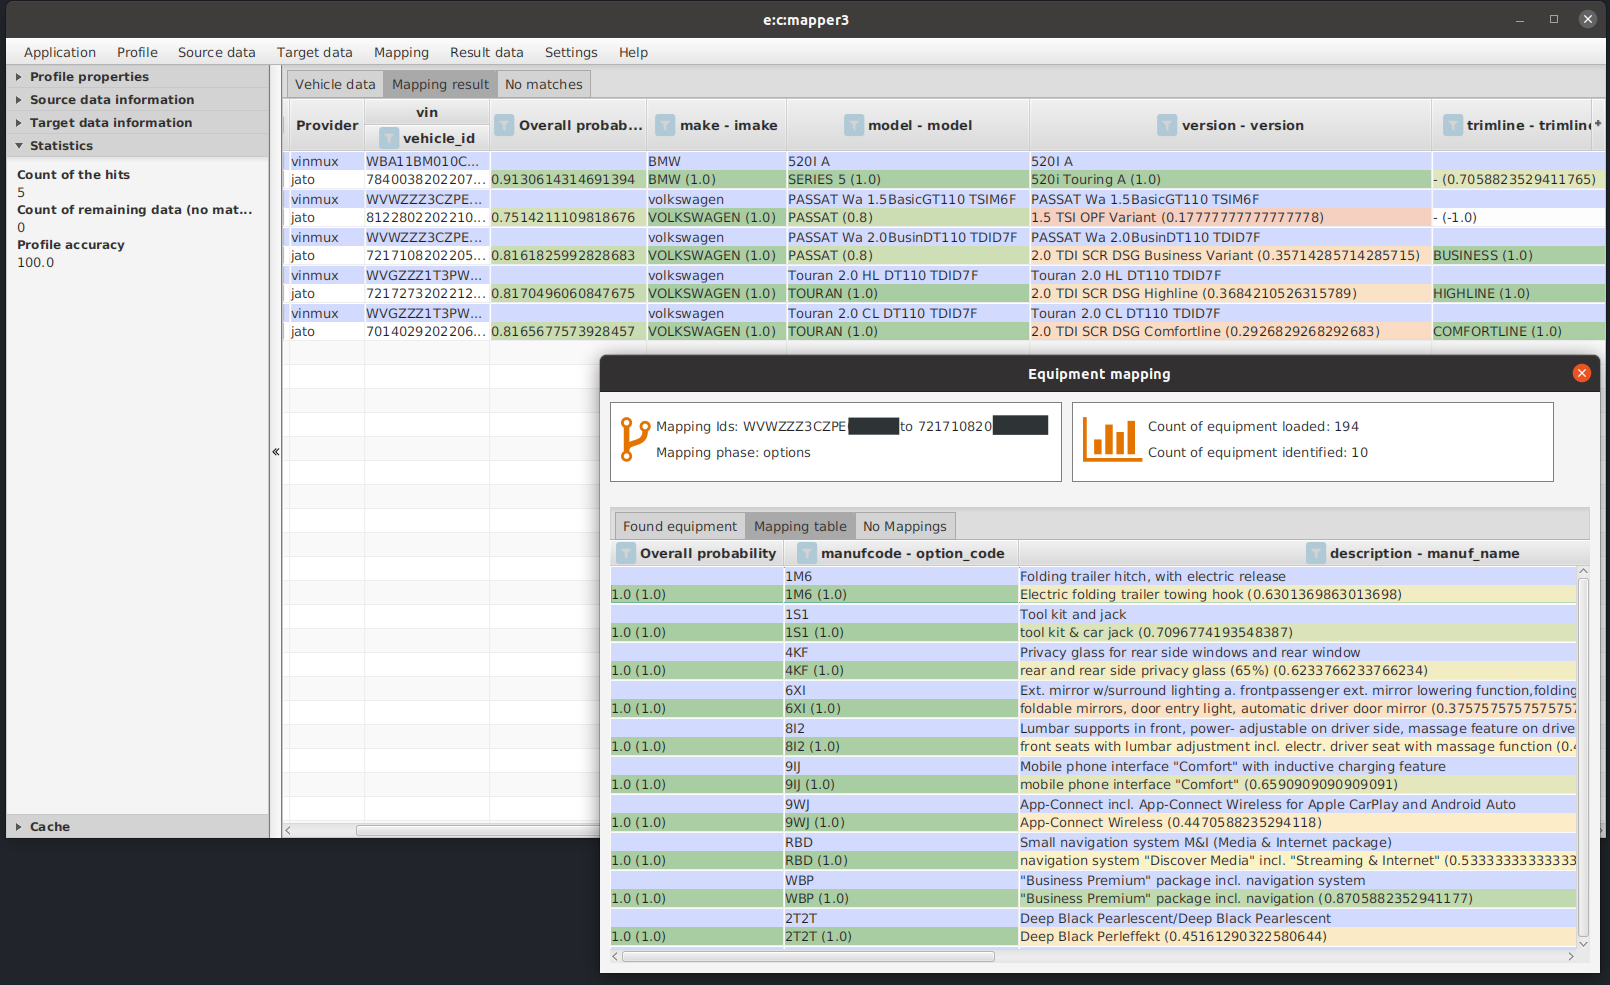
Task: Switch to the No Mappings tab
Action: [x=905, y=526]
